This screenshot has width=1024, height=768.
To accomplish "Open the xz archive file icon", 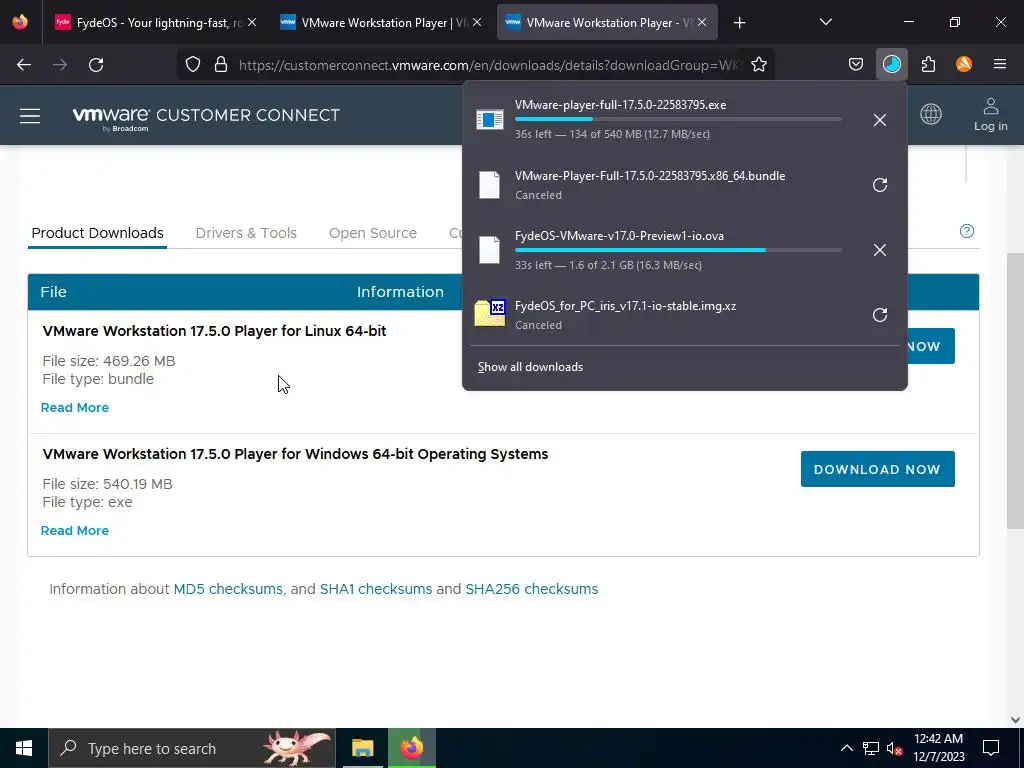I will (489, 313).
